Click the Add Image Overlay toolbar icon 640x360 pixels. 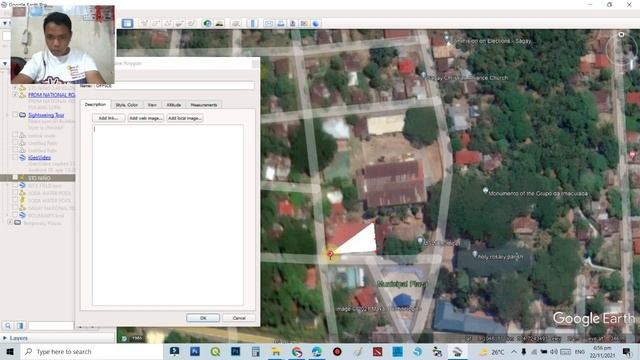[180, 23]
